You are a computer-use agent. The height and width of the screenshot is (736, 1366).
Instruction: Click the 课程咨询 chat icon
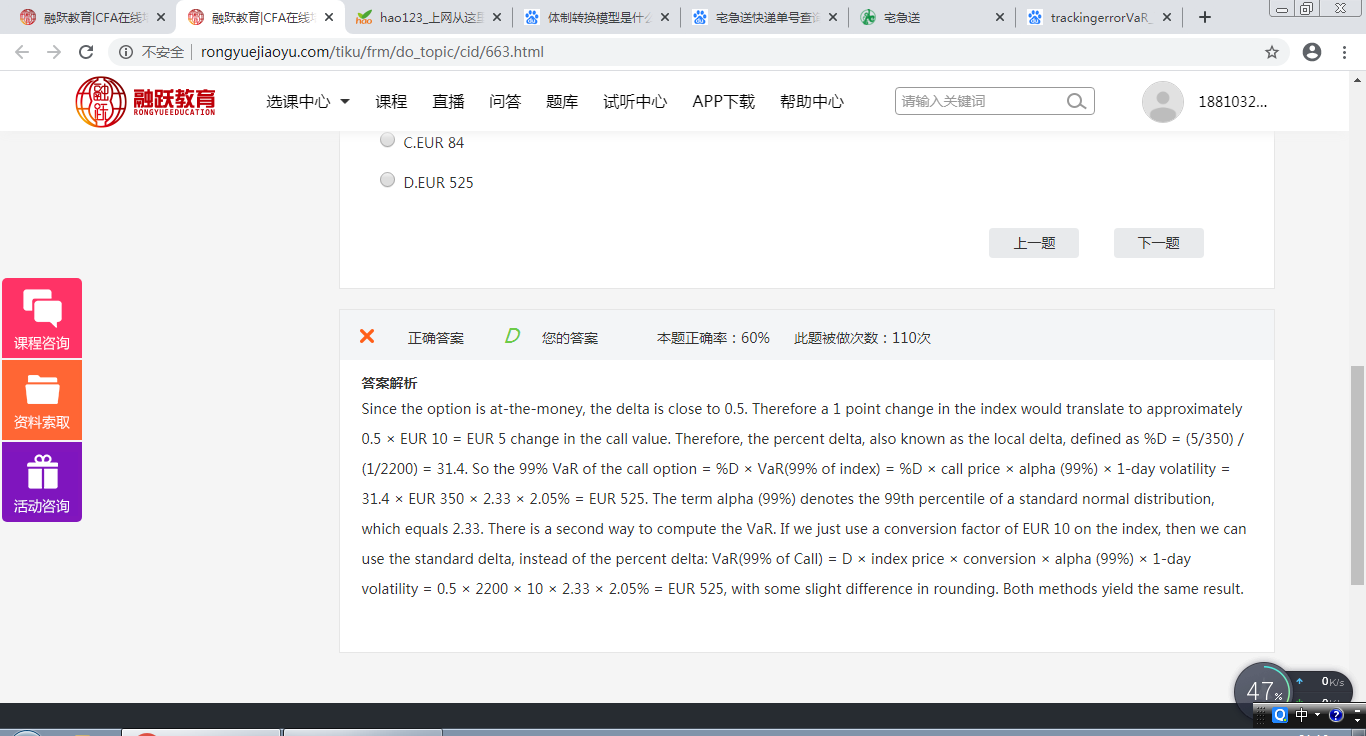42,309
